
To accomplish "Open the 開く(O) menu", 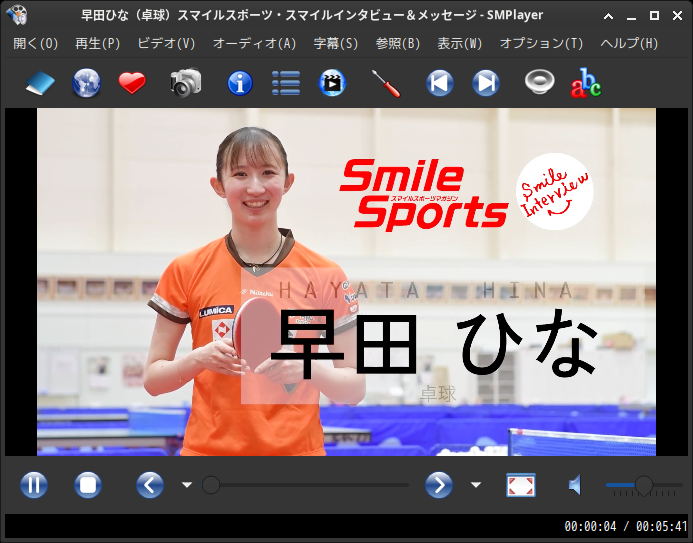I will (x=36, y=43).
